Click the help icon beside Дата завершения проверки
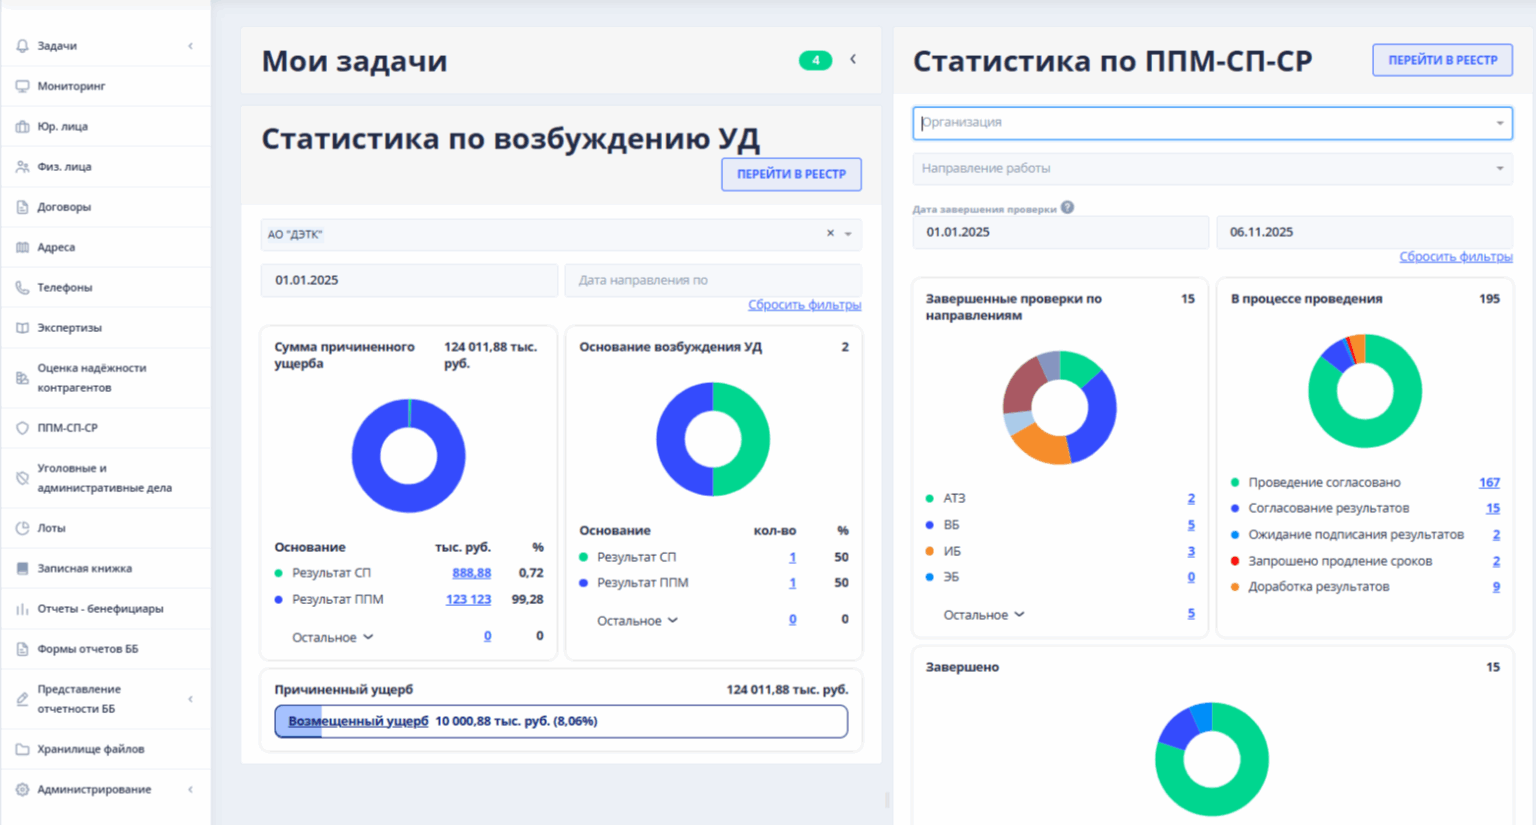1536x825 pixels. pyautogui.click(x=1068, y=208)
